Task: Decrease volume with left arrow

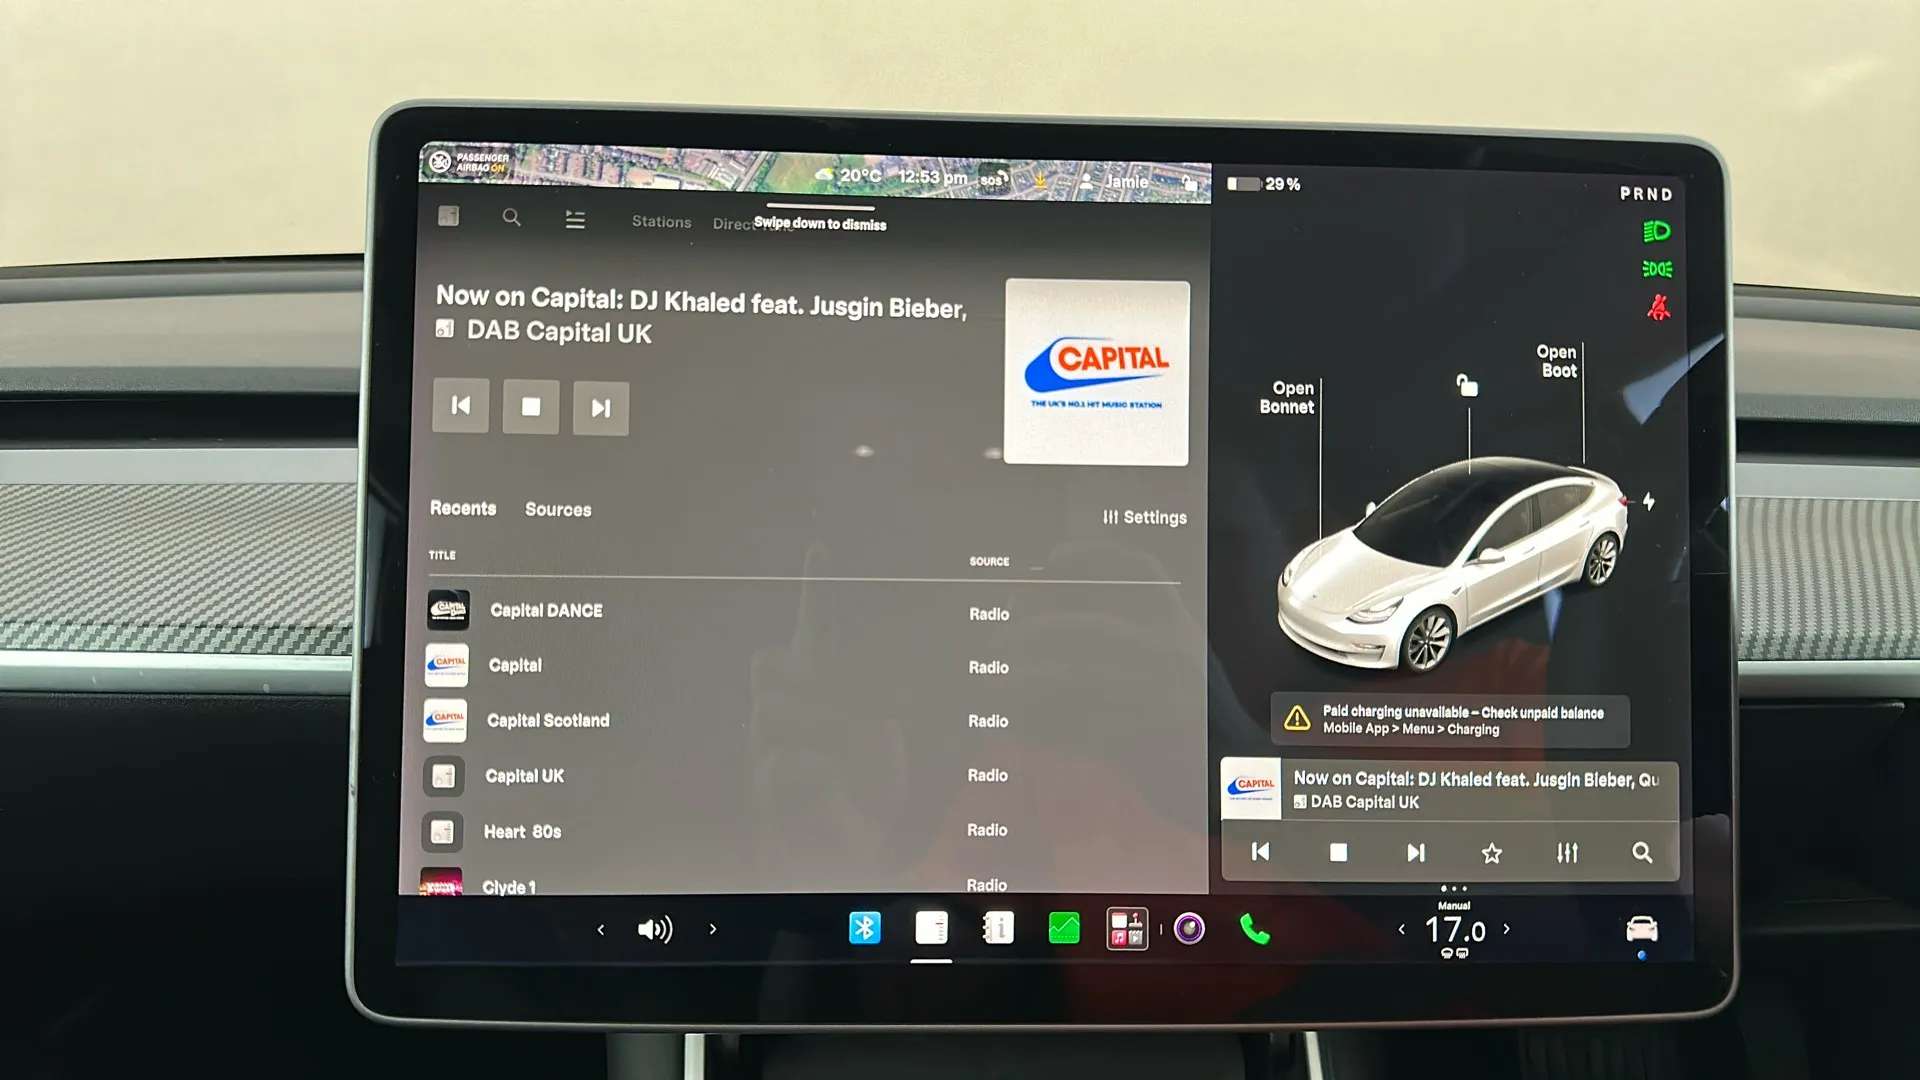Action: click(600, 930)
